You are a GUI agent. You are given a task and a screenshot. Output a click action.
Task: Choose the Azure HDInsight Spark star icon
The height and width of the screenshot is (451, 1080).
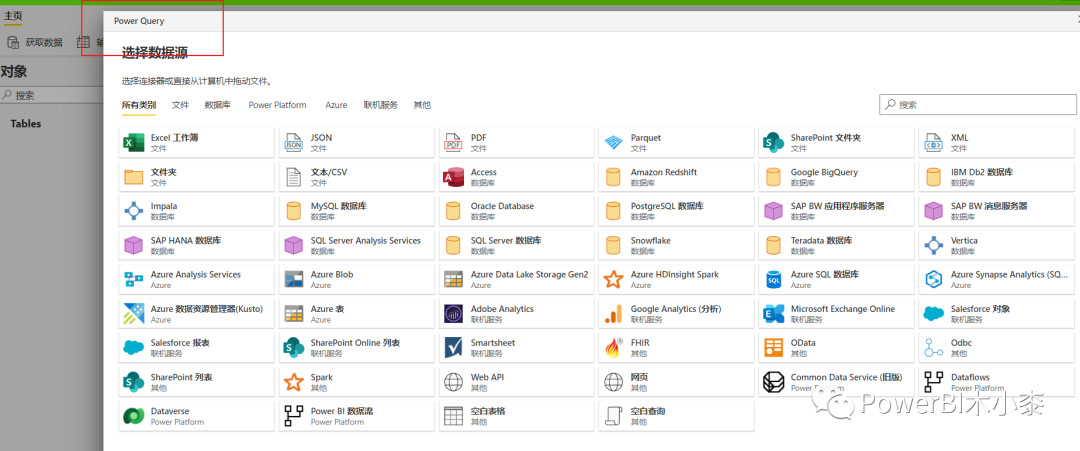tap(613, 279)
